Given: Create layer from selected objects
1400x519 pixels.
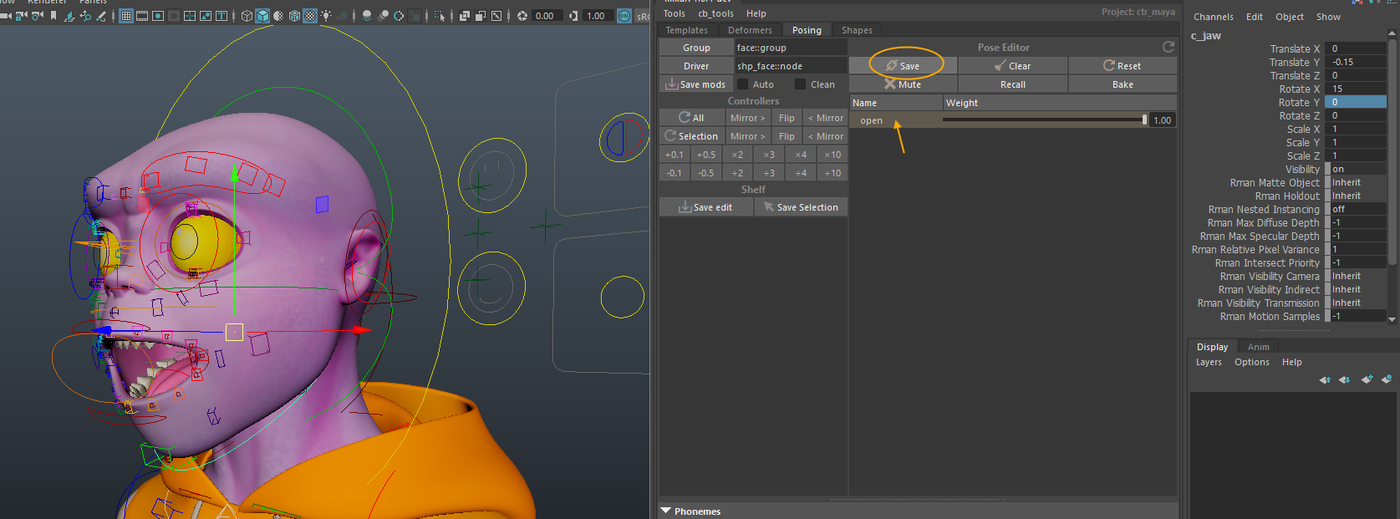Looking at the screenshot, I should 1386,380.
